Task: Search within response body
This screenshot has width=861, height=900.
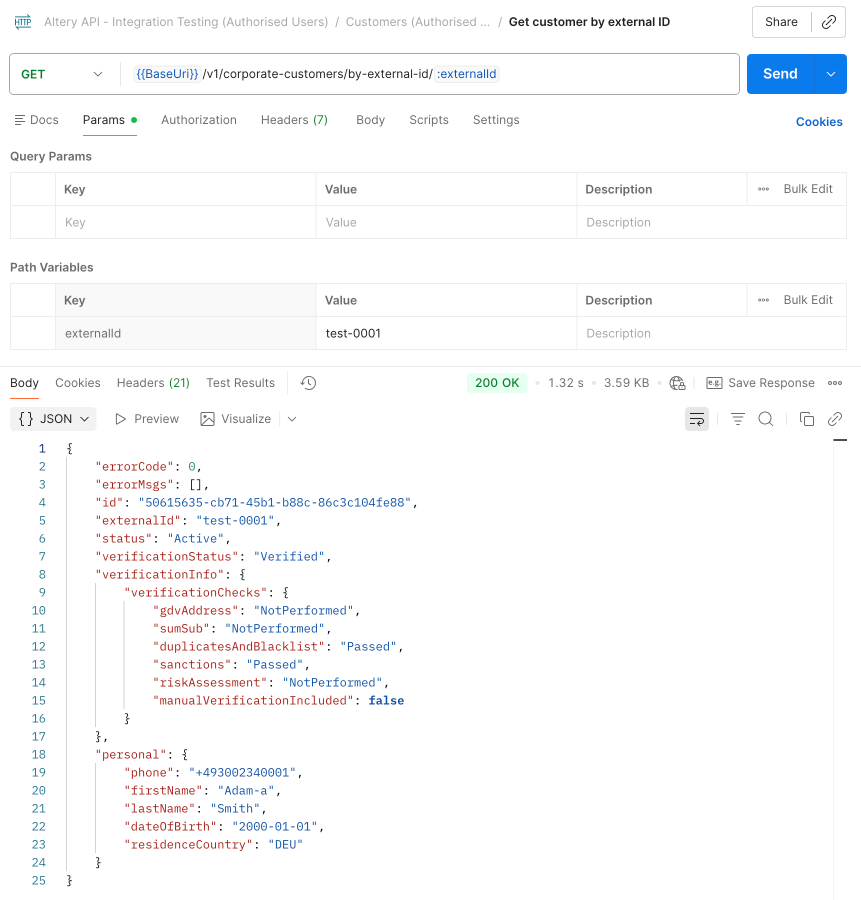Action: (766, 419)
